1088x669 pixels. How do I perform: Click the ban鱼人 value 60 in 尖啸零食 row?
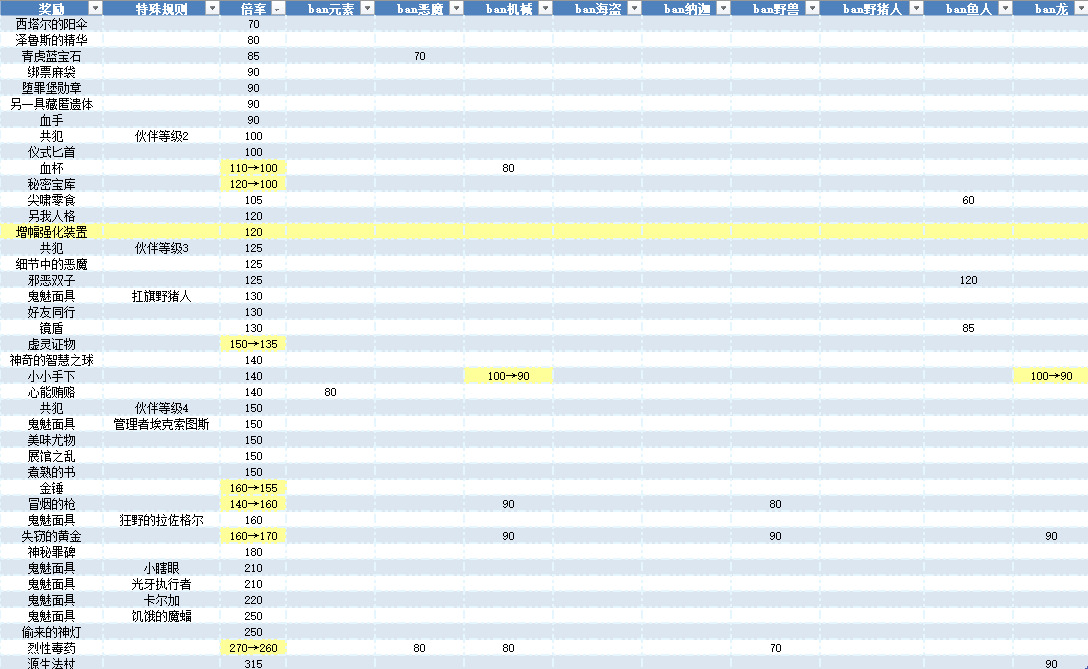point(968,200)
